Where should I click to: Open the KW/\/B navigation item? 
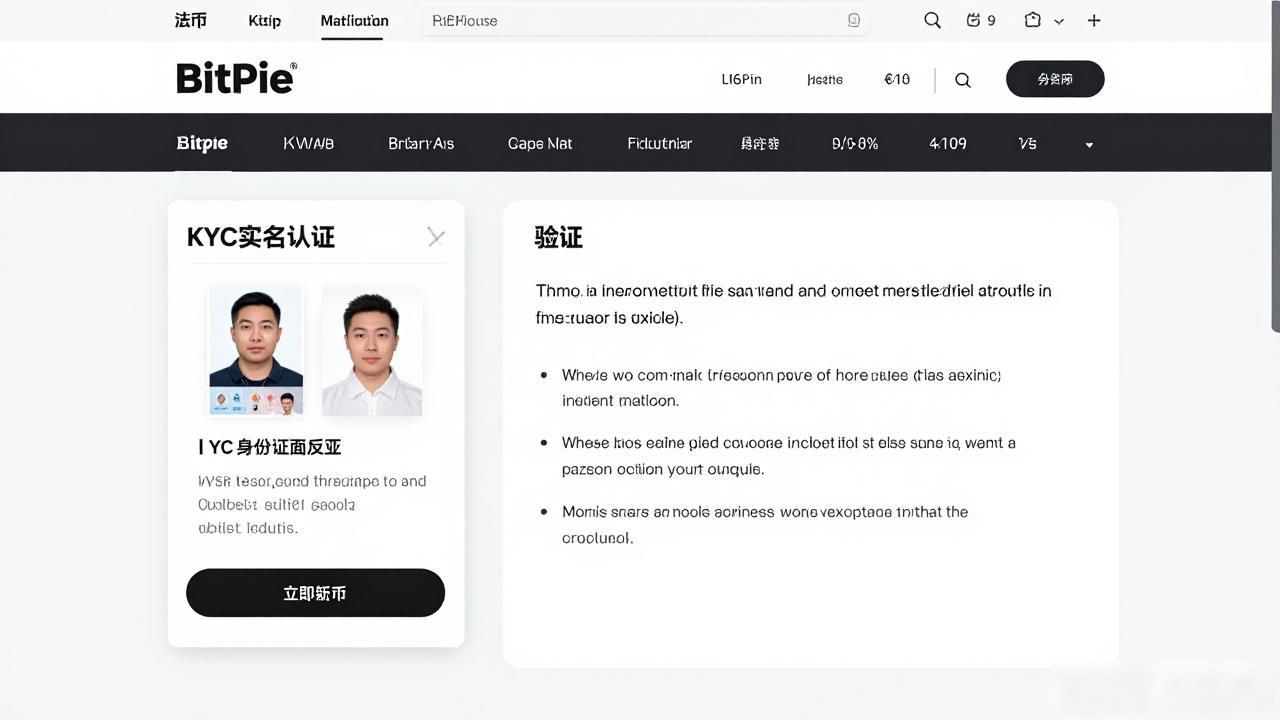click(x=308, y=143)
